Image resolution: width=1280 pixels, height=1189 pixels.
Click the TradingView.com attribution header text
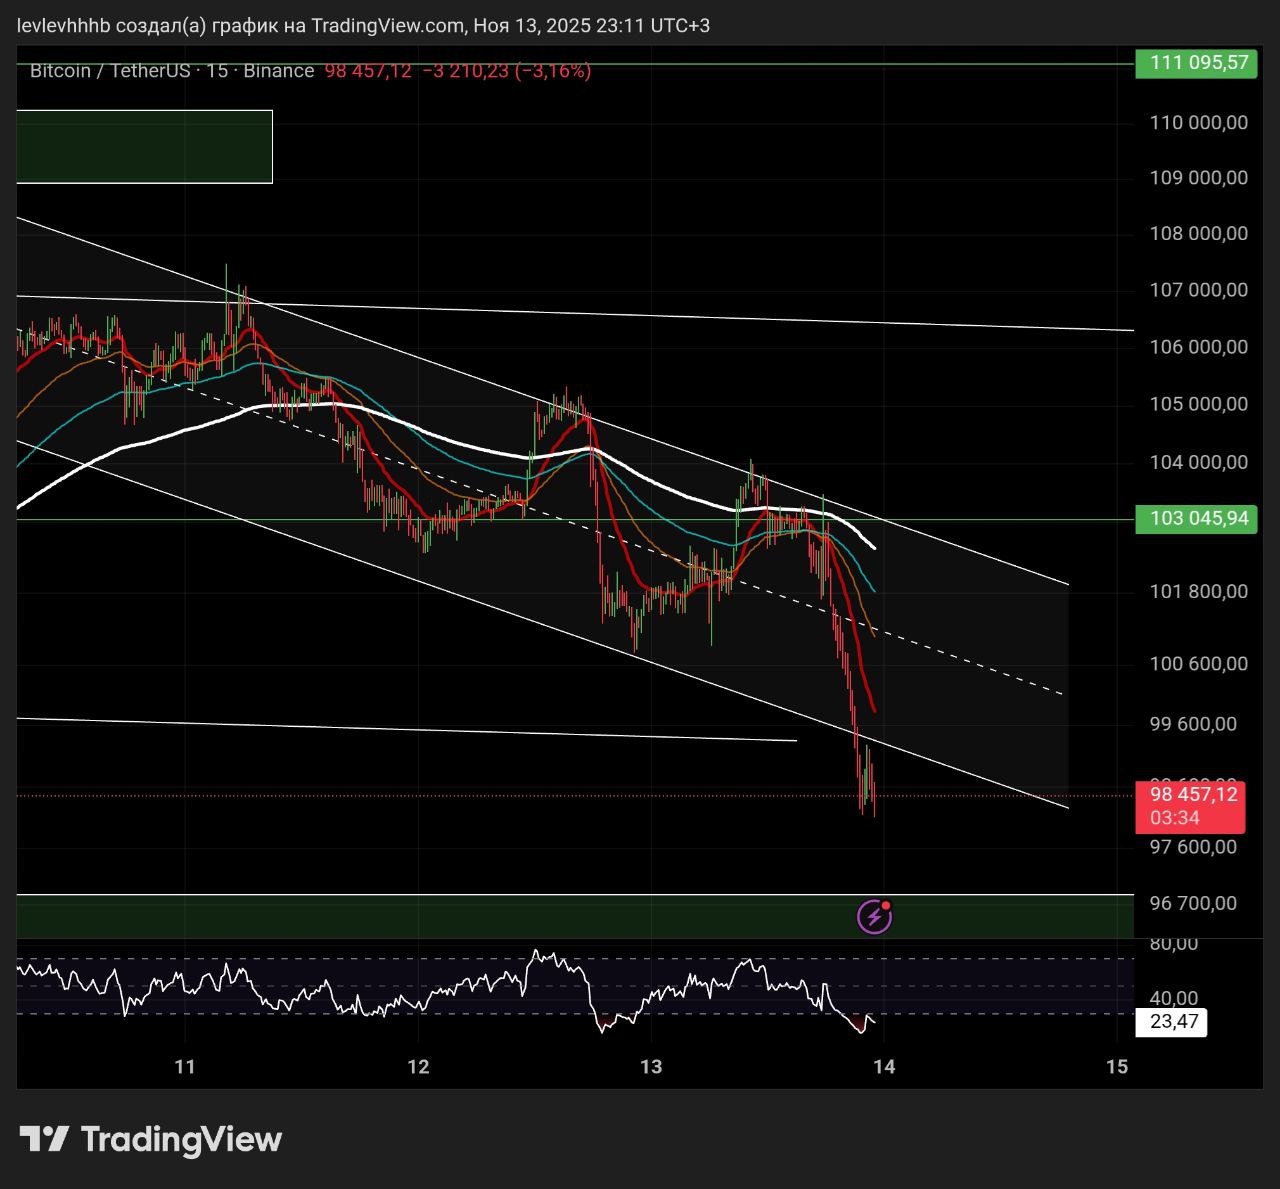[x=363, y=26]
